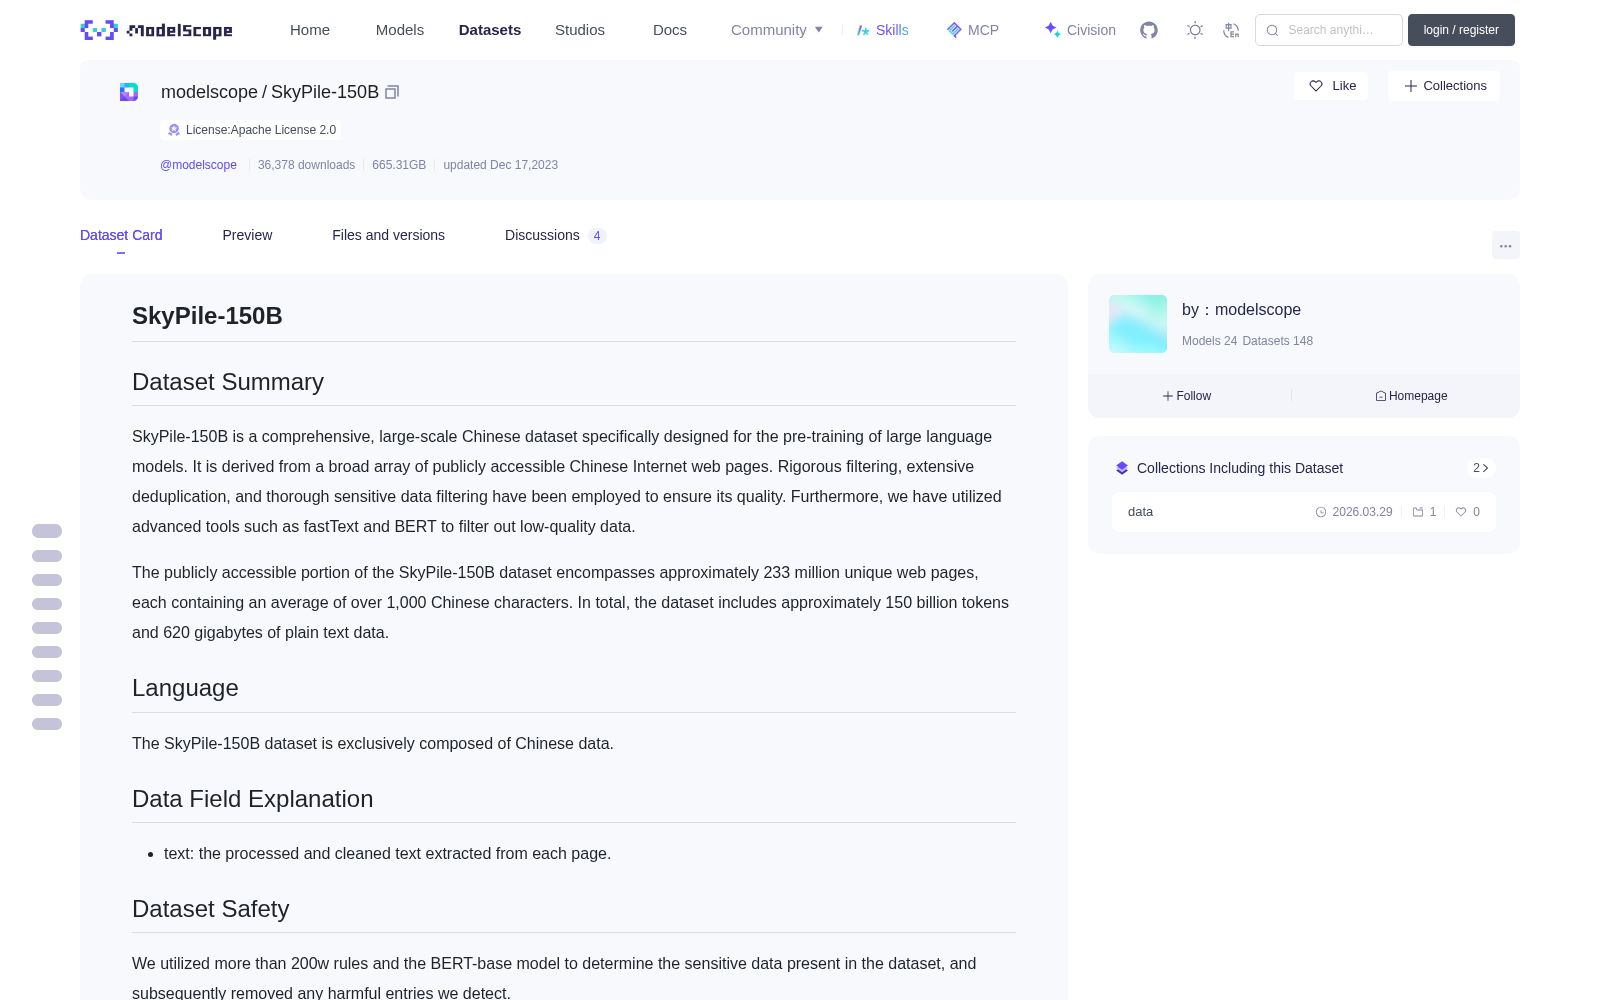The image size is (1600, 1000).
Task: Open Civision from navigation bar
Action: [1080, 30]
